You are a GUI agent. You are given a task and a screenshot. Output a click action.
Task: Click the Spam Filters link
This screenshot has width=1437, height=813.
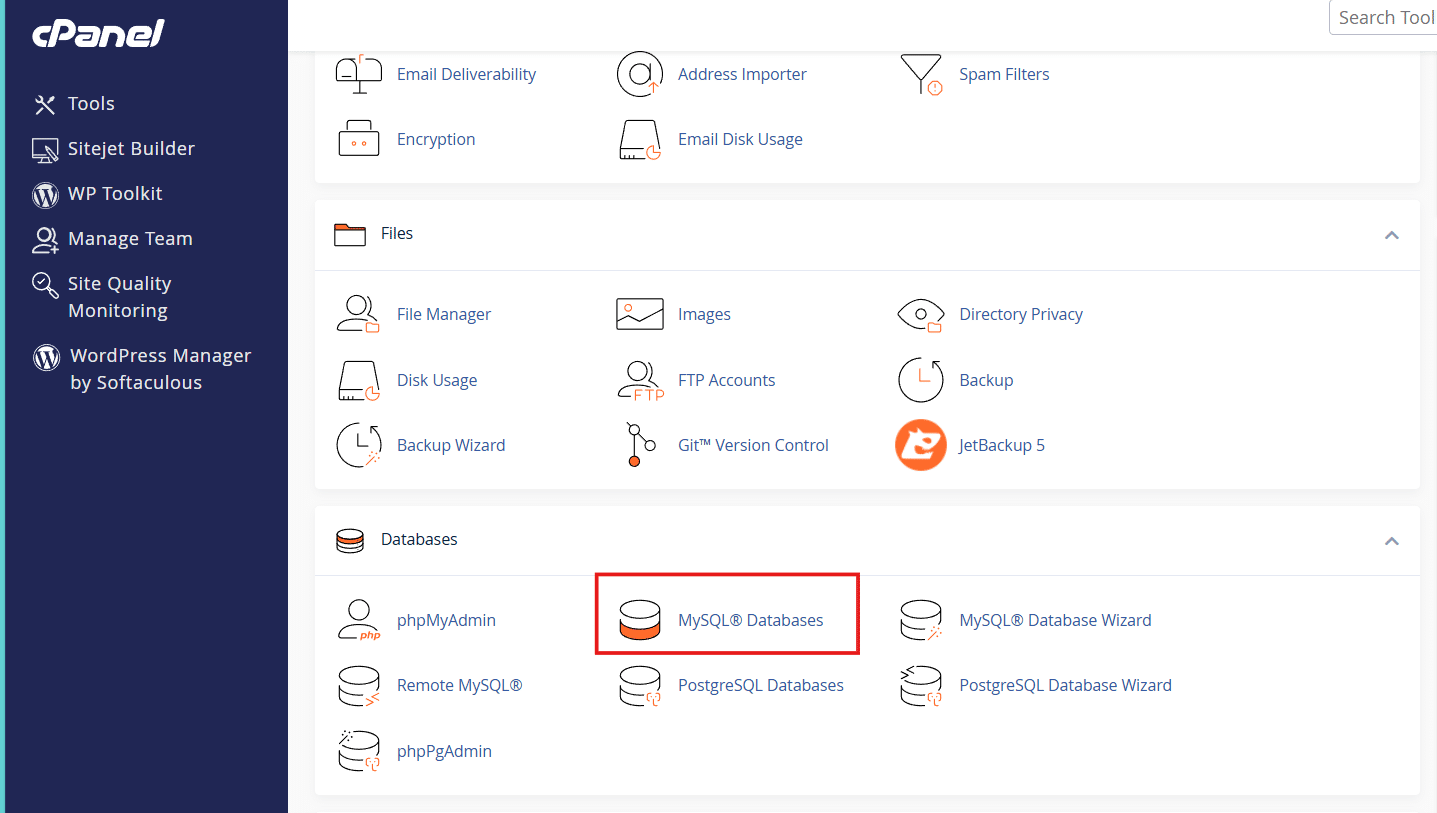[1004, 74]
